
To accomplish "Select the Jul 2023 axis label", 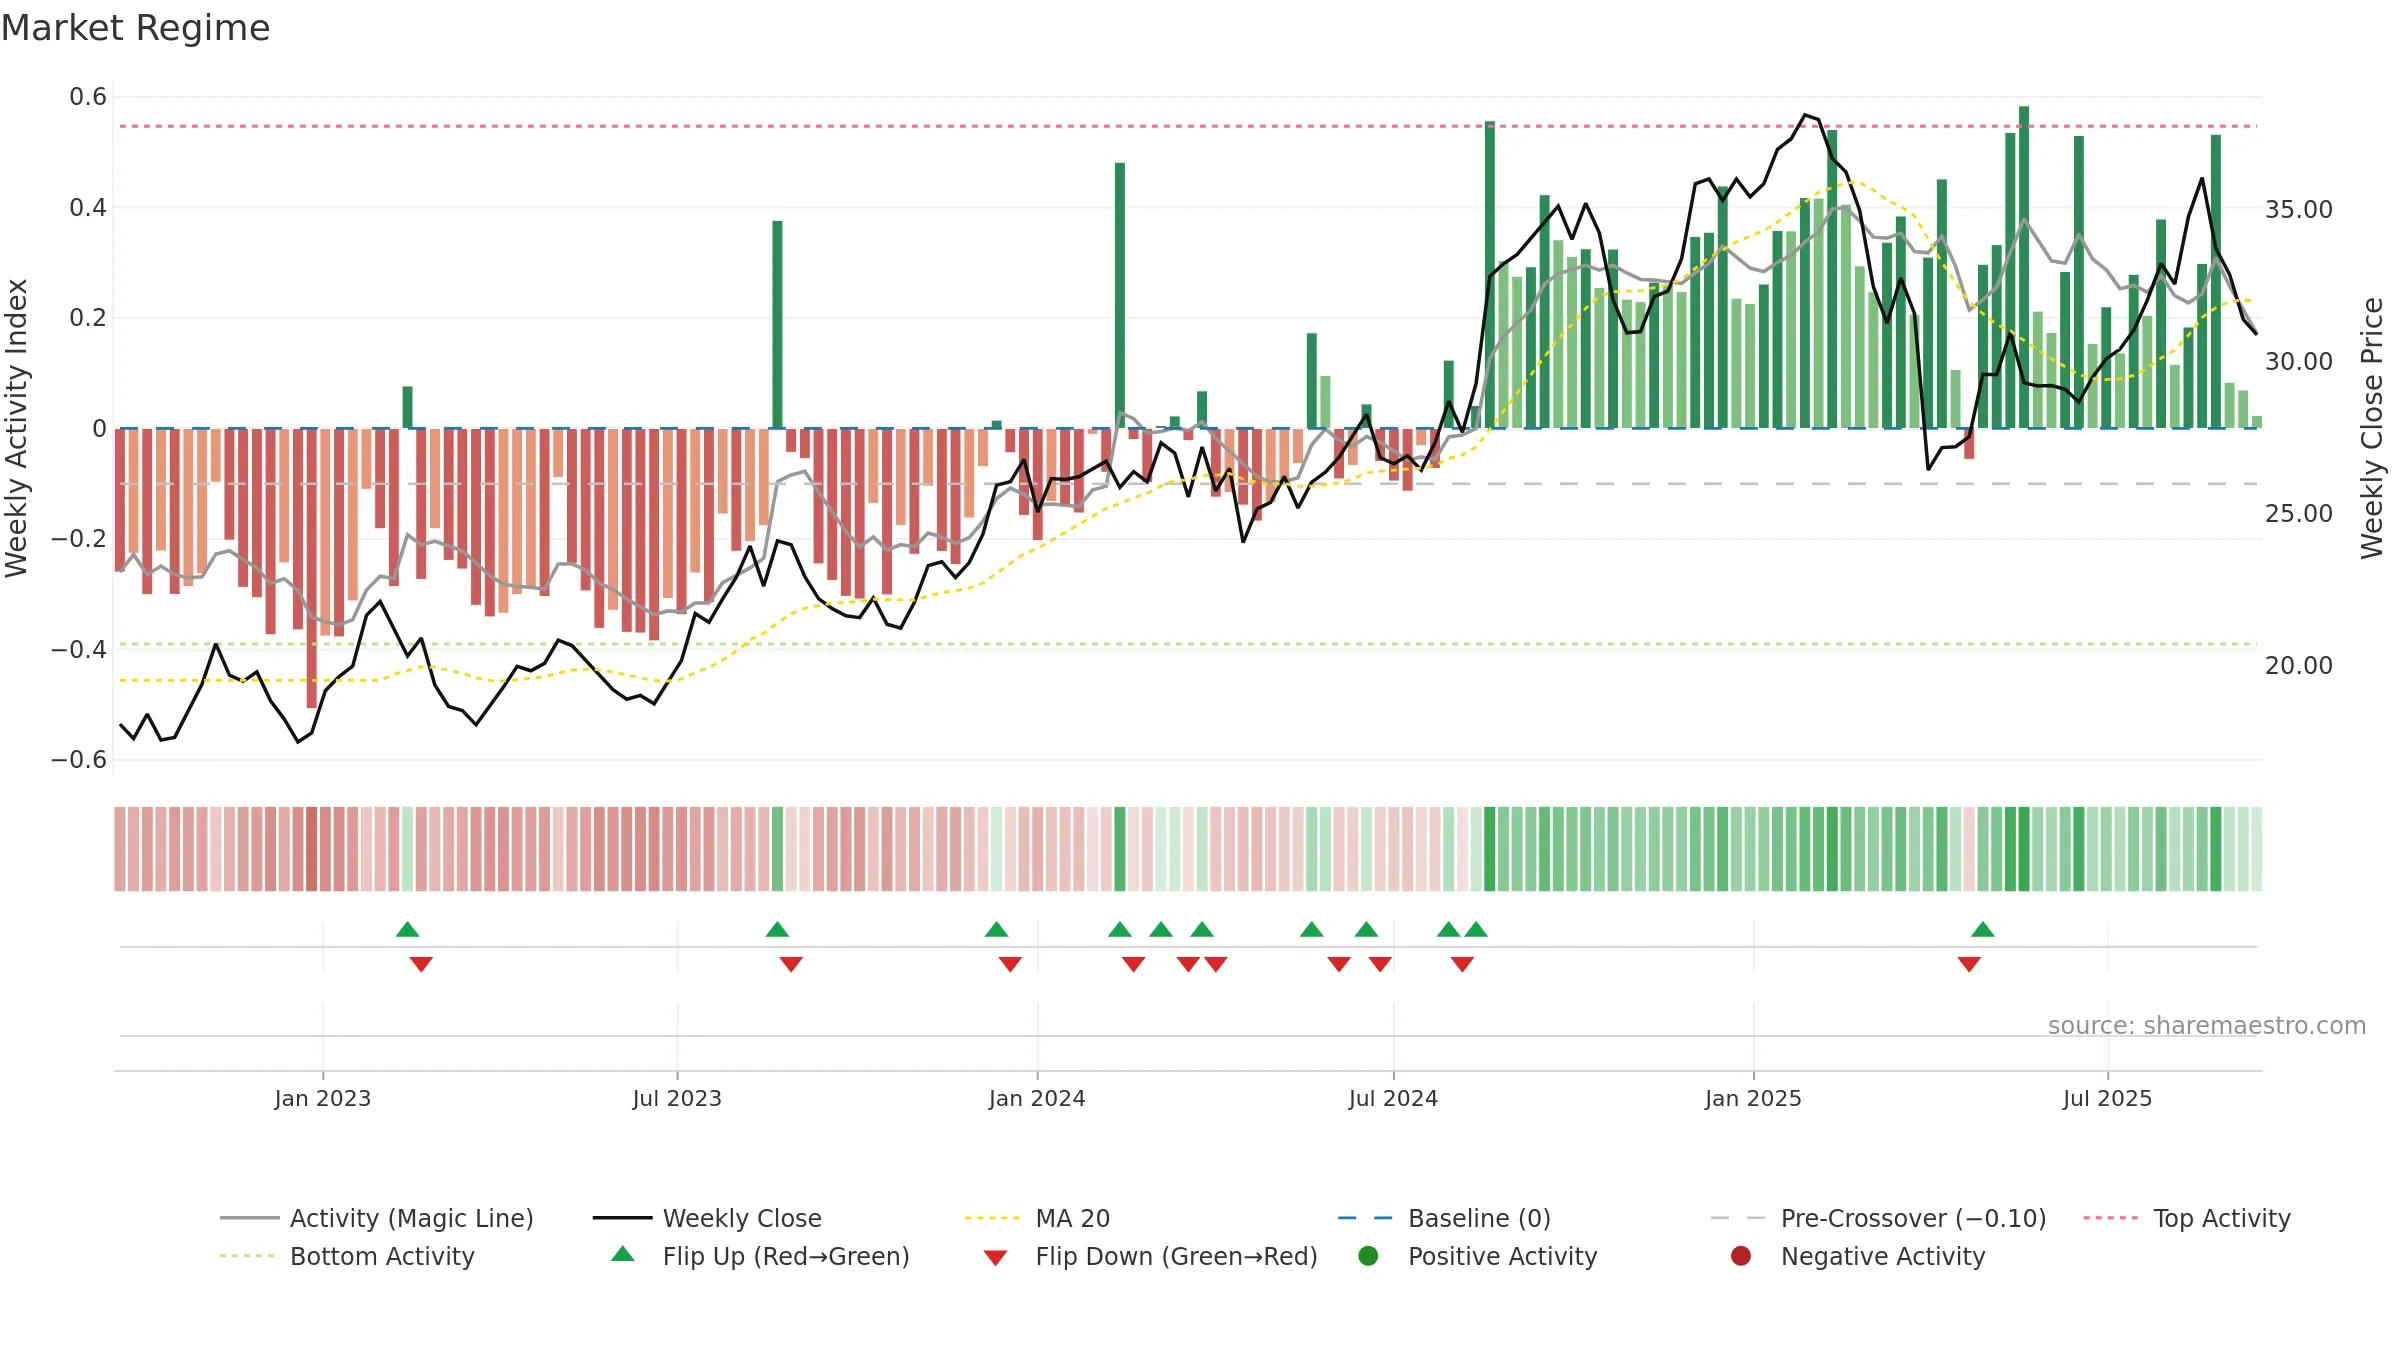I will 677,1098.
